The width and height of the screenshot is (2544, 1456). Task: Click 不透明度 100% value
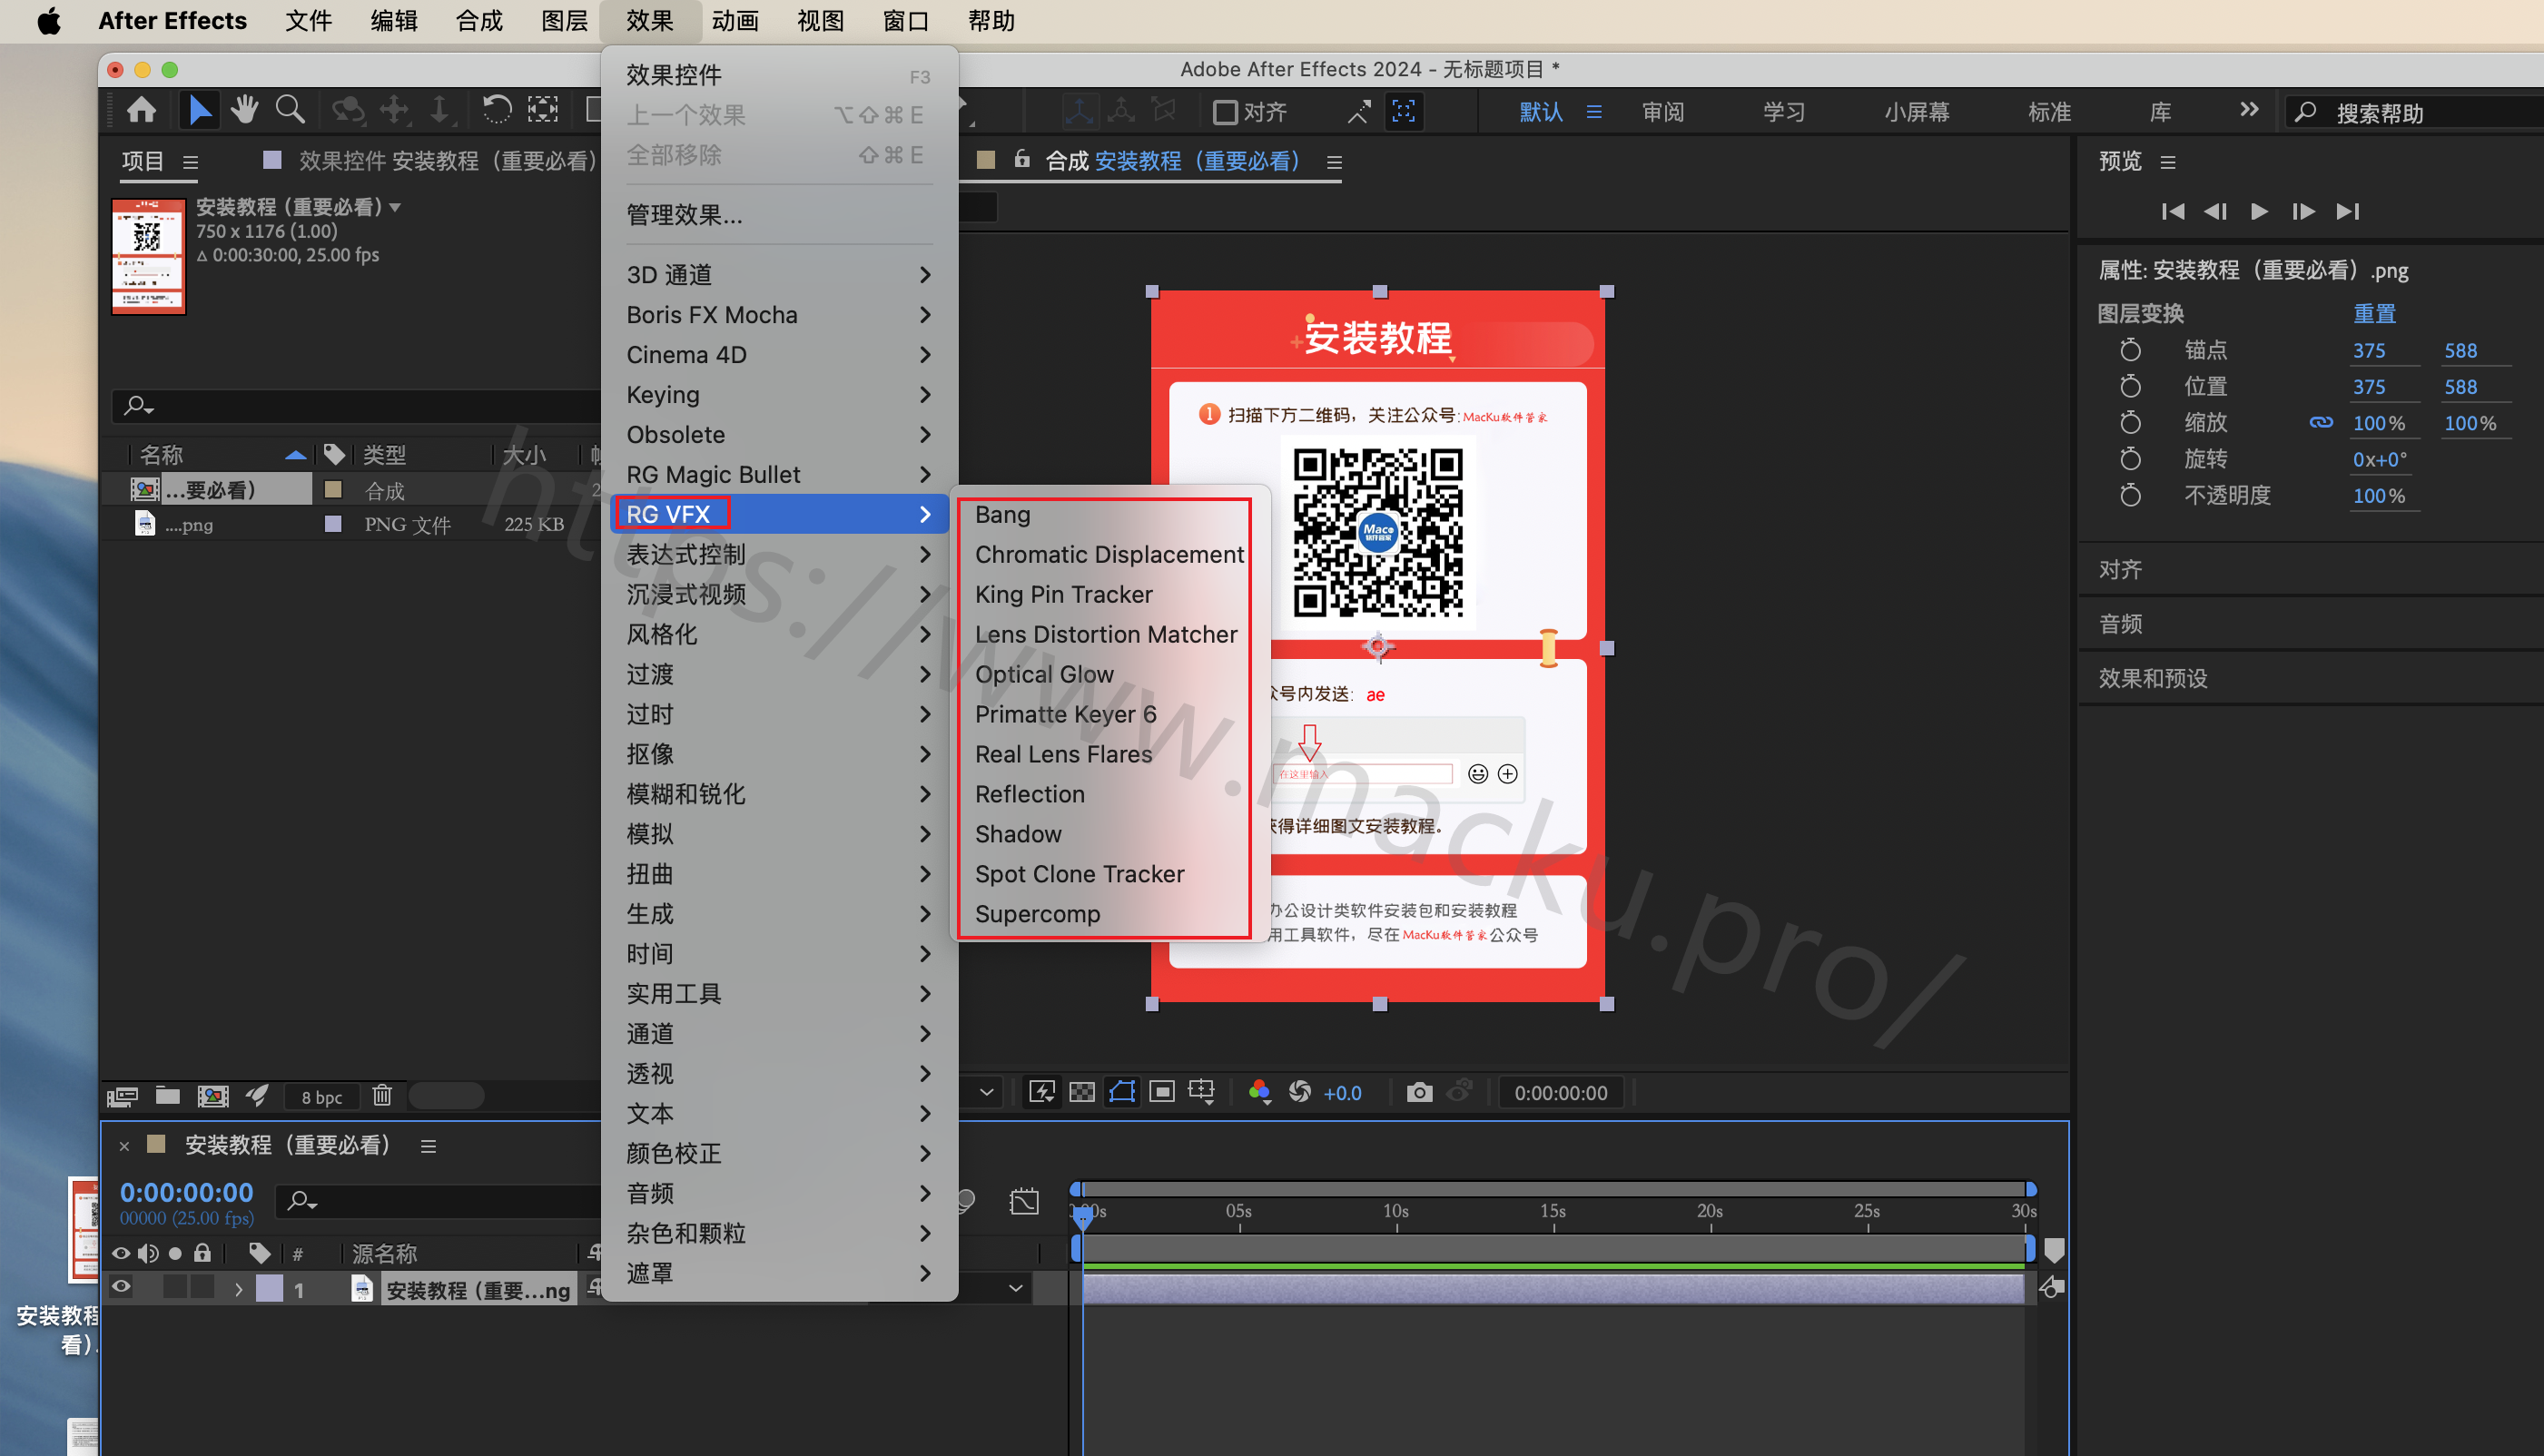pyautogui.click(x=2379, y=495)
